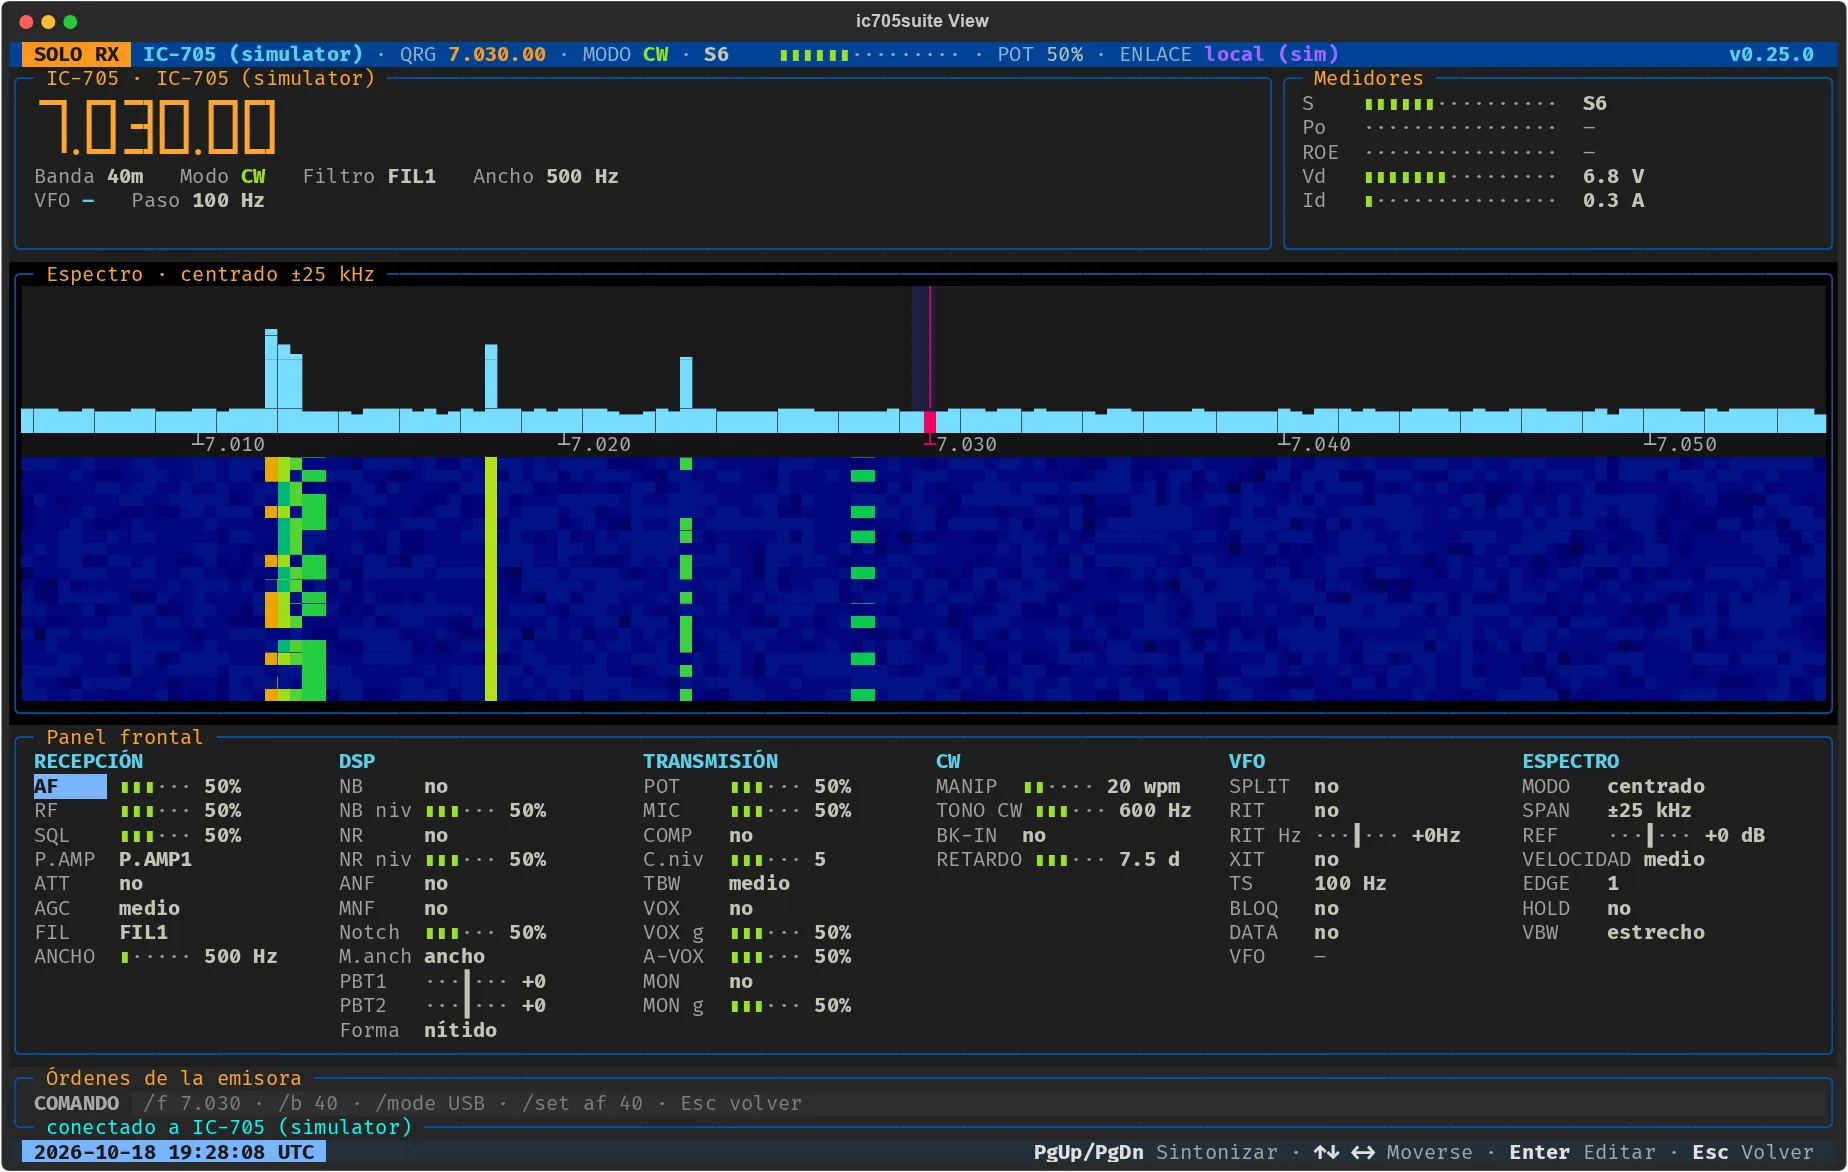
Task: Change the EDGE value 1
Action: tap(1613, 883)
